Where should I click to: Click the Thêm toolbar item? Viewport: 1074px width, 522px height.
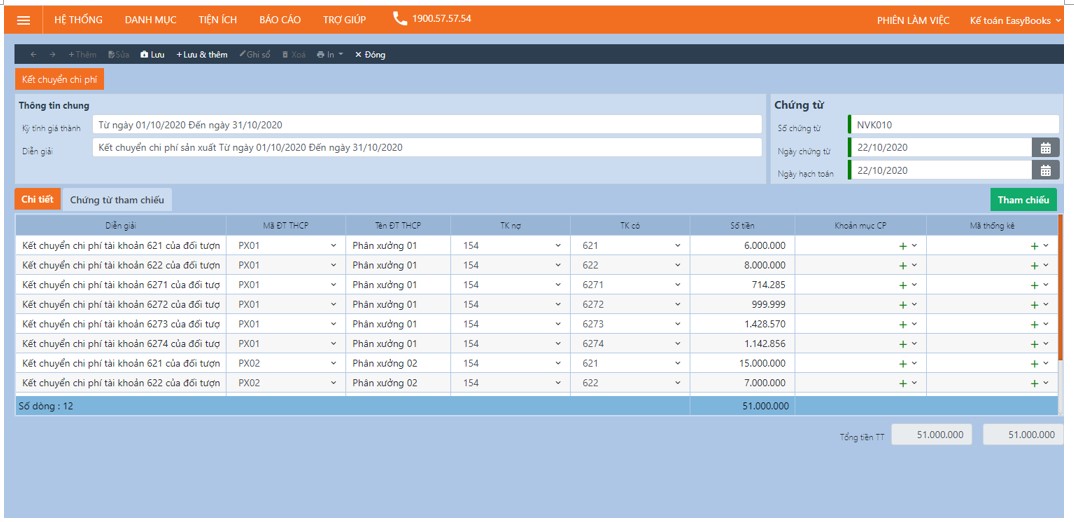82,55
